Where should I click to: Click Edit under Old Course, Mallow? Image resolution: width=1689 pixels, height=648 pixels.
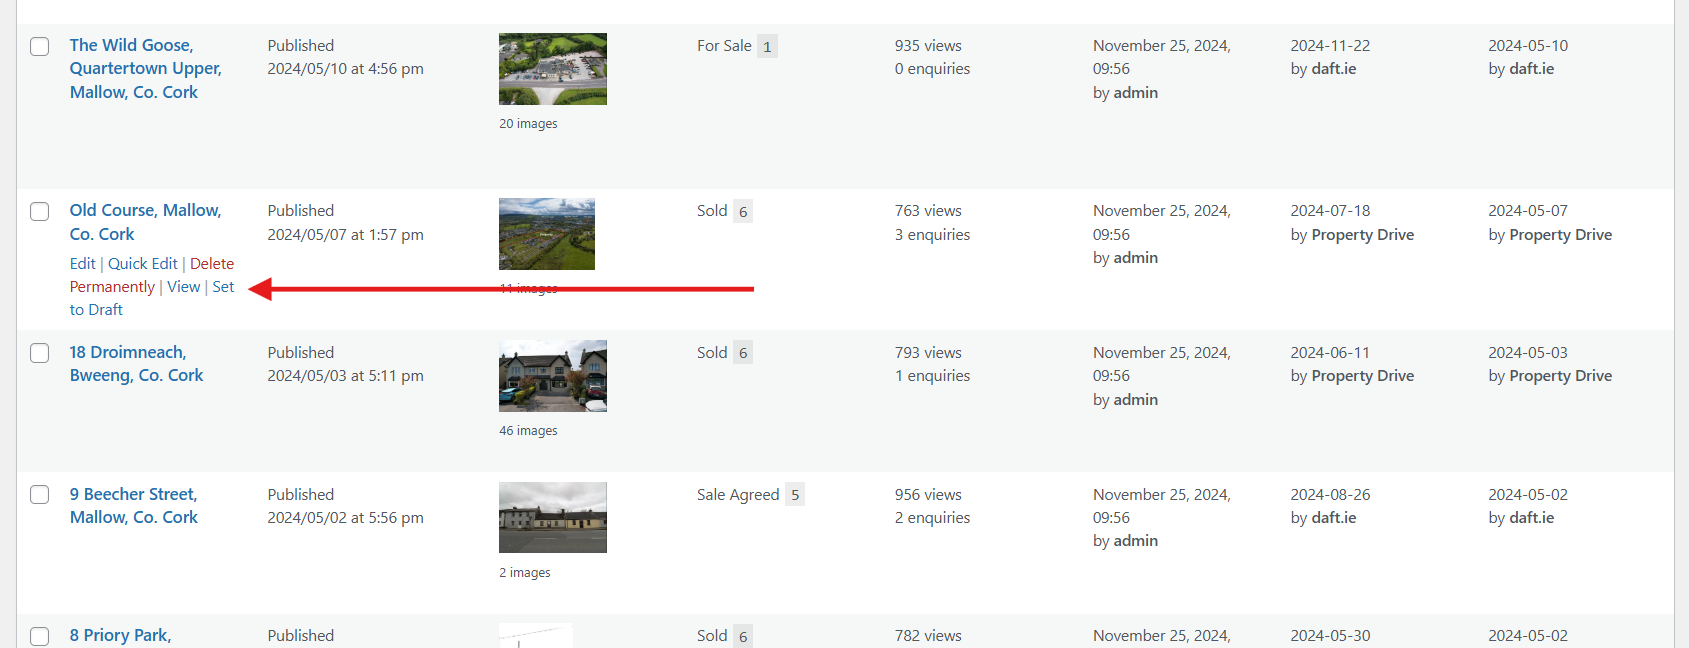(x=82, y=264)
